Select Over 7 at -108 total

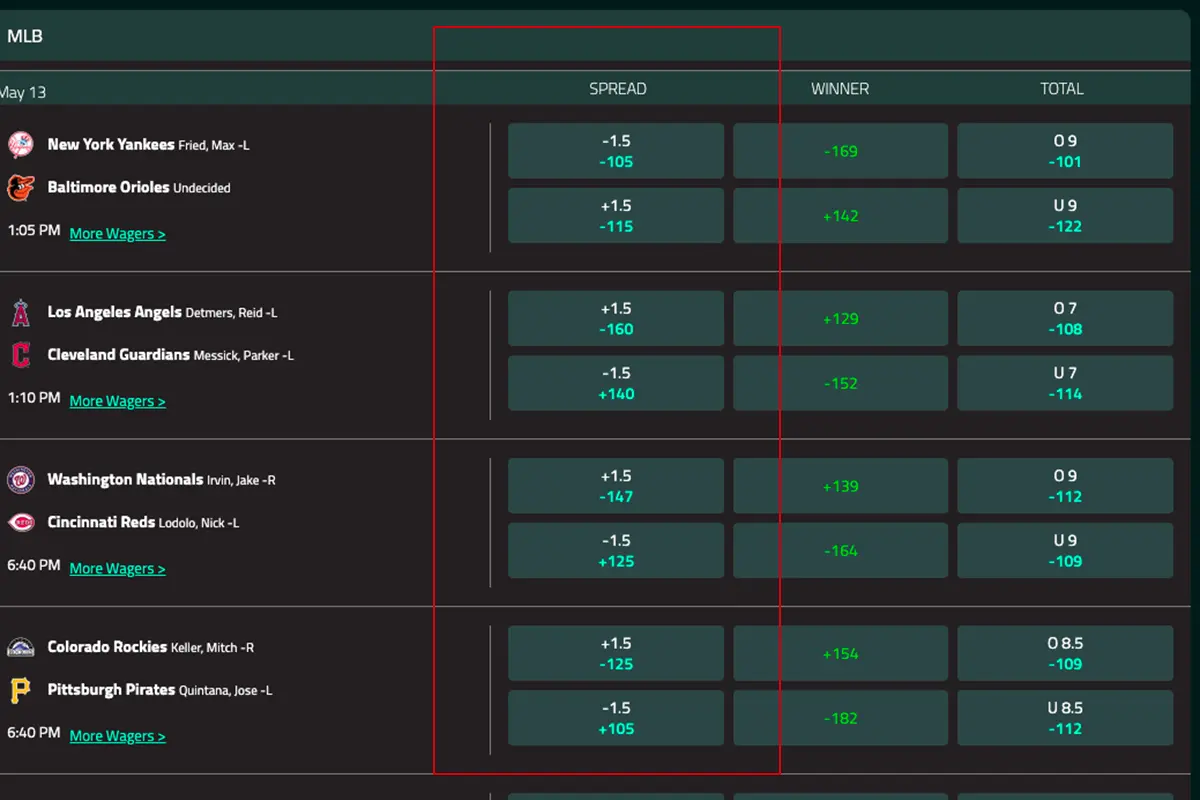1065,319
